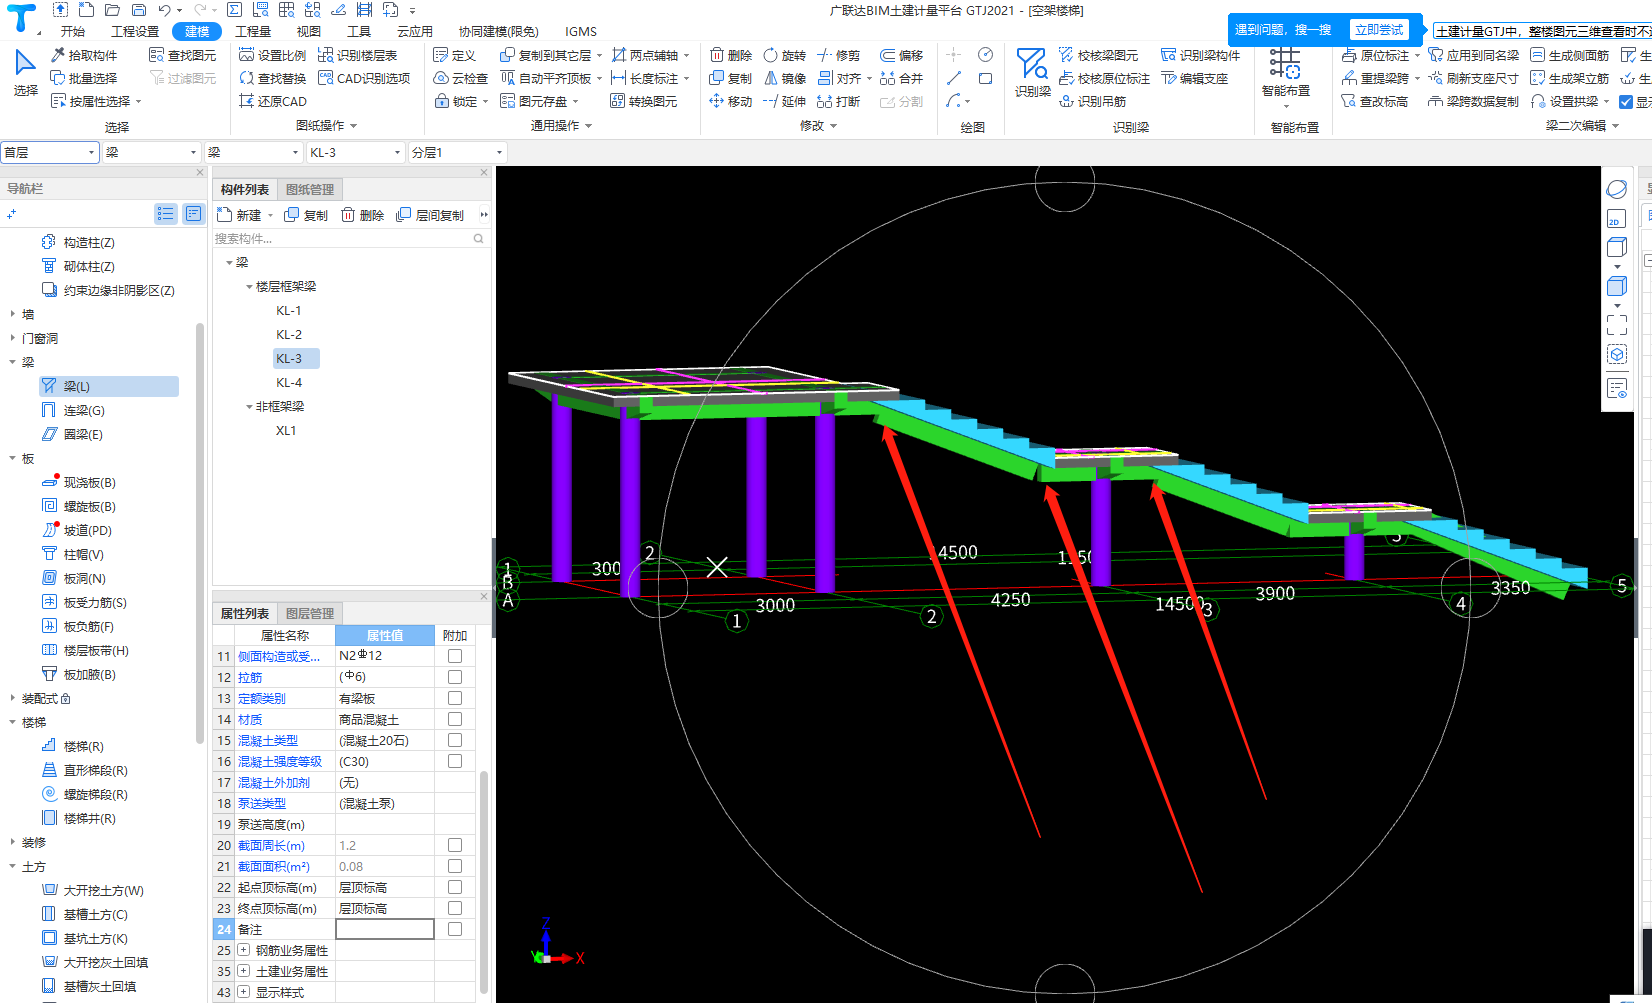Toggle 附加 checkbox for 起点顶标高 row

(455, 887)
